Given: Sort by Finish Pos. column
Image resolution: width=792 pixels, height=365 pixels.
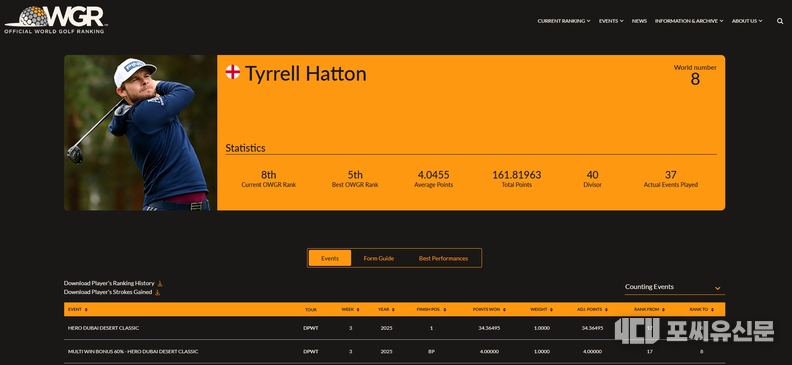Looking at the screenshot, I should tap(431, 309).
